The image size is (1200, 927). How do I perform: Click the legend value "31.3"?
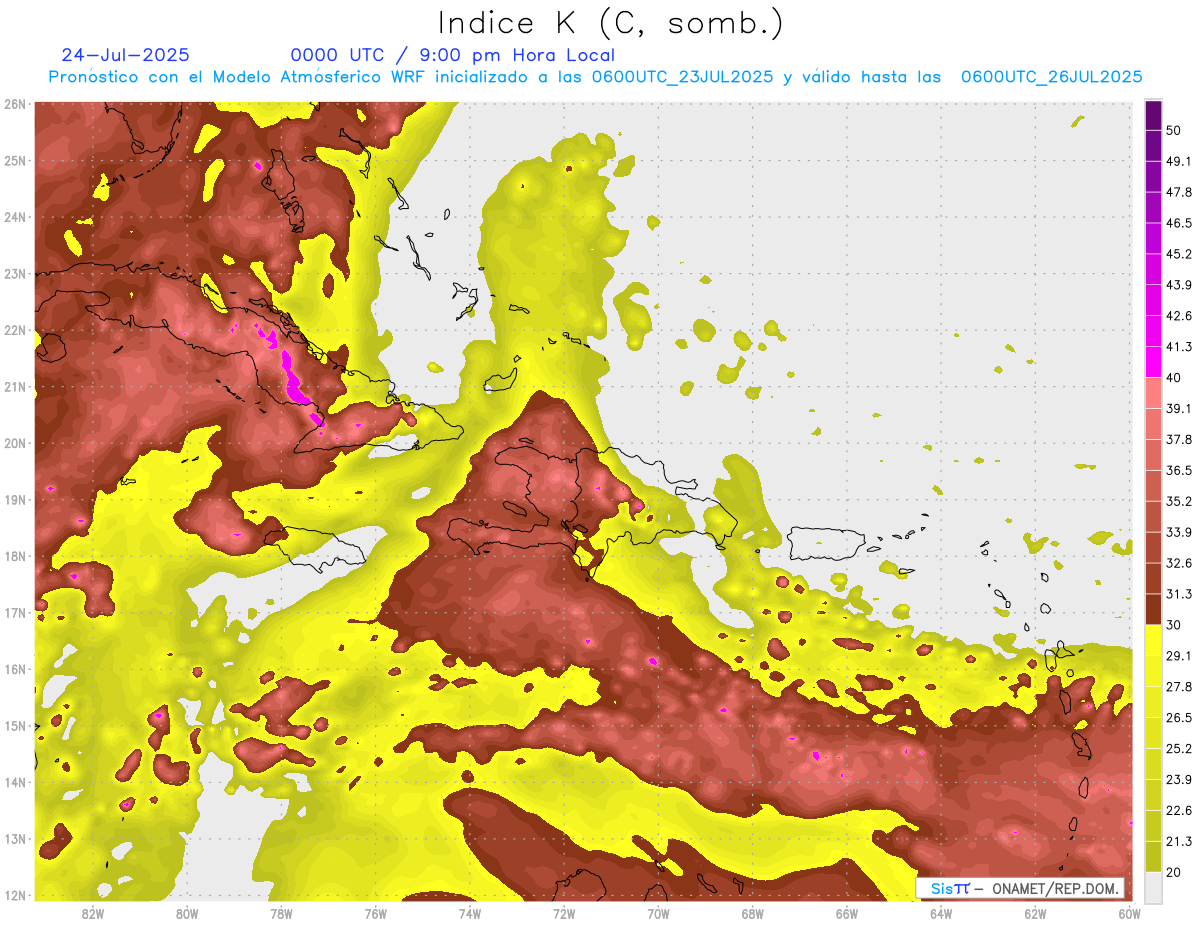pyautogui.click(x=1178, y=594)
